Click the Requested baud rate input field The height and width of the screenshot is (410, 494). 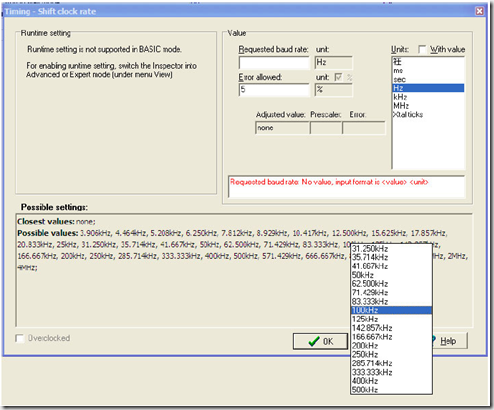tap(274, 63)
